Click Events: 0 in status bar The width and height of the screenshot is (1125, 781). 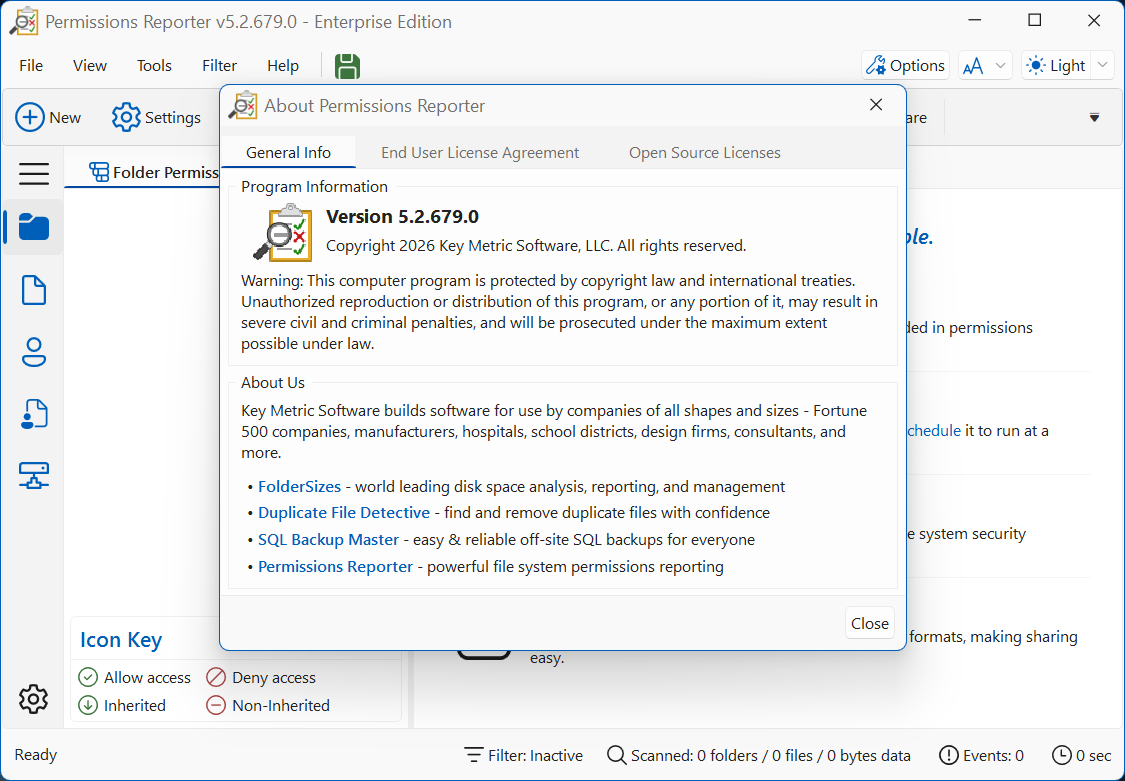click(x=981, y=755)
